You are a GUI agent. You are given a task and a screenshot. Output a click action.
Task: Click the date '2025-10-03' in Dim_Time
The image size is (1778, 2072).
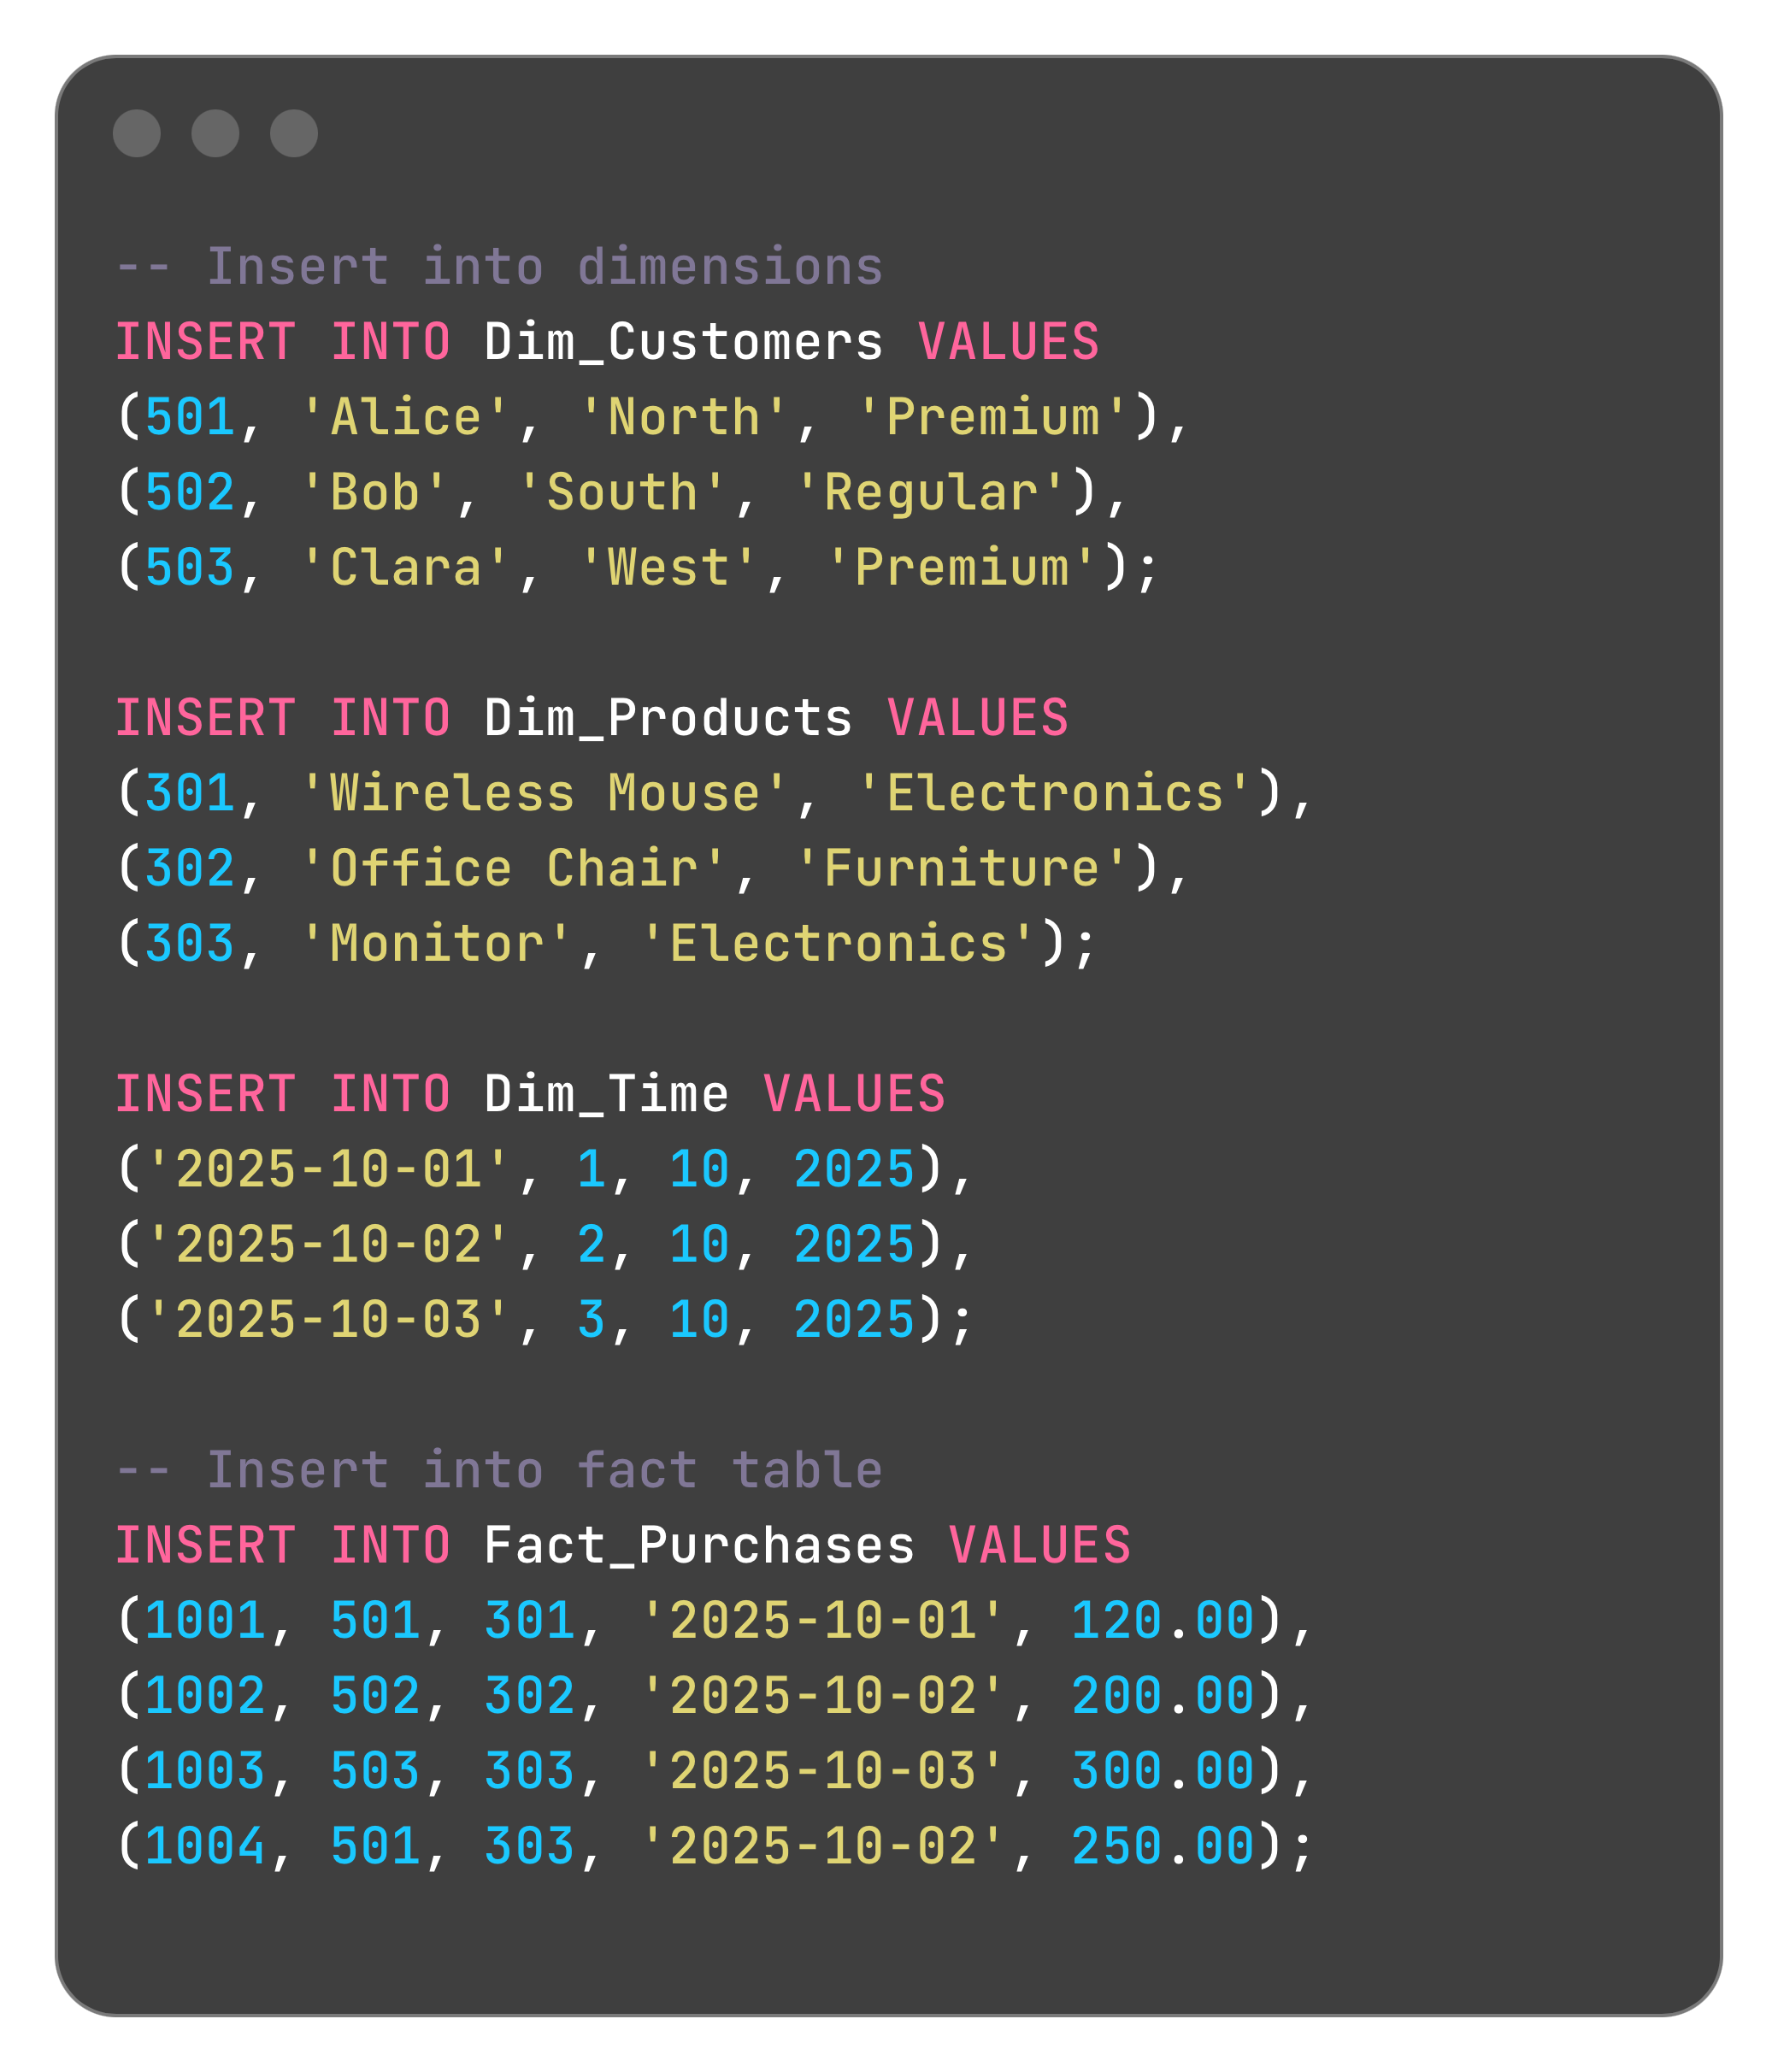click(x=328, y=1319)
